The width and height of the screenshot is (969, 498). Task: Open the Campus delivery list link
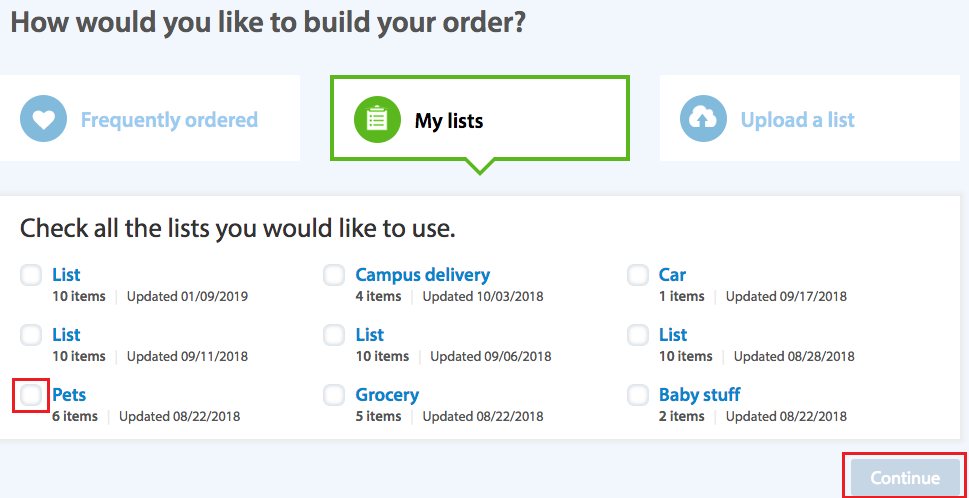tap(422, 274)
